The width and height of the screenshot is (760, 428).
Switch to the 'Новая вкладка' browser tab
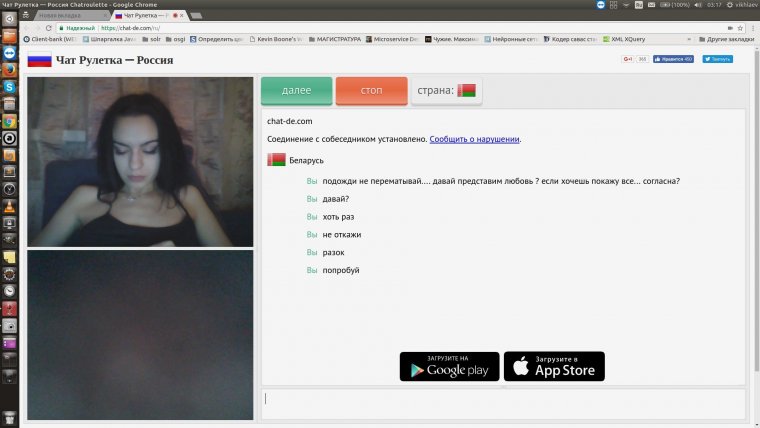point(65,16)
